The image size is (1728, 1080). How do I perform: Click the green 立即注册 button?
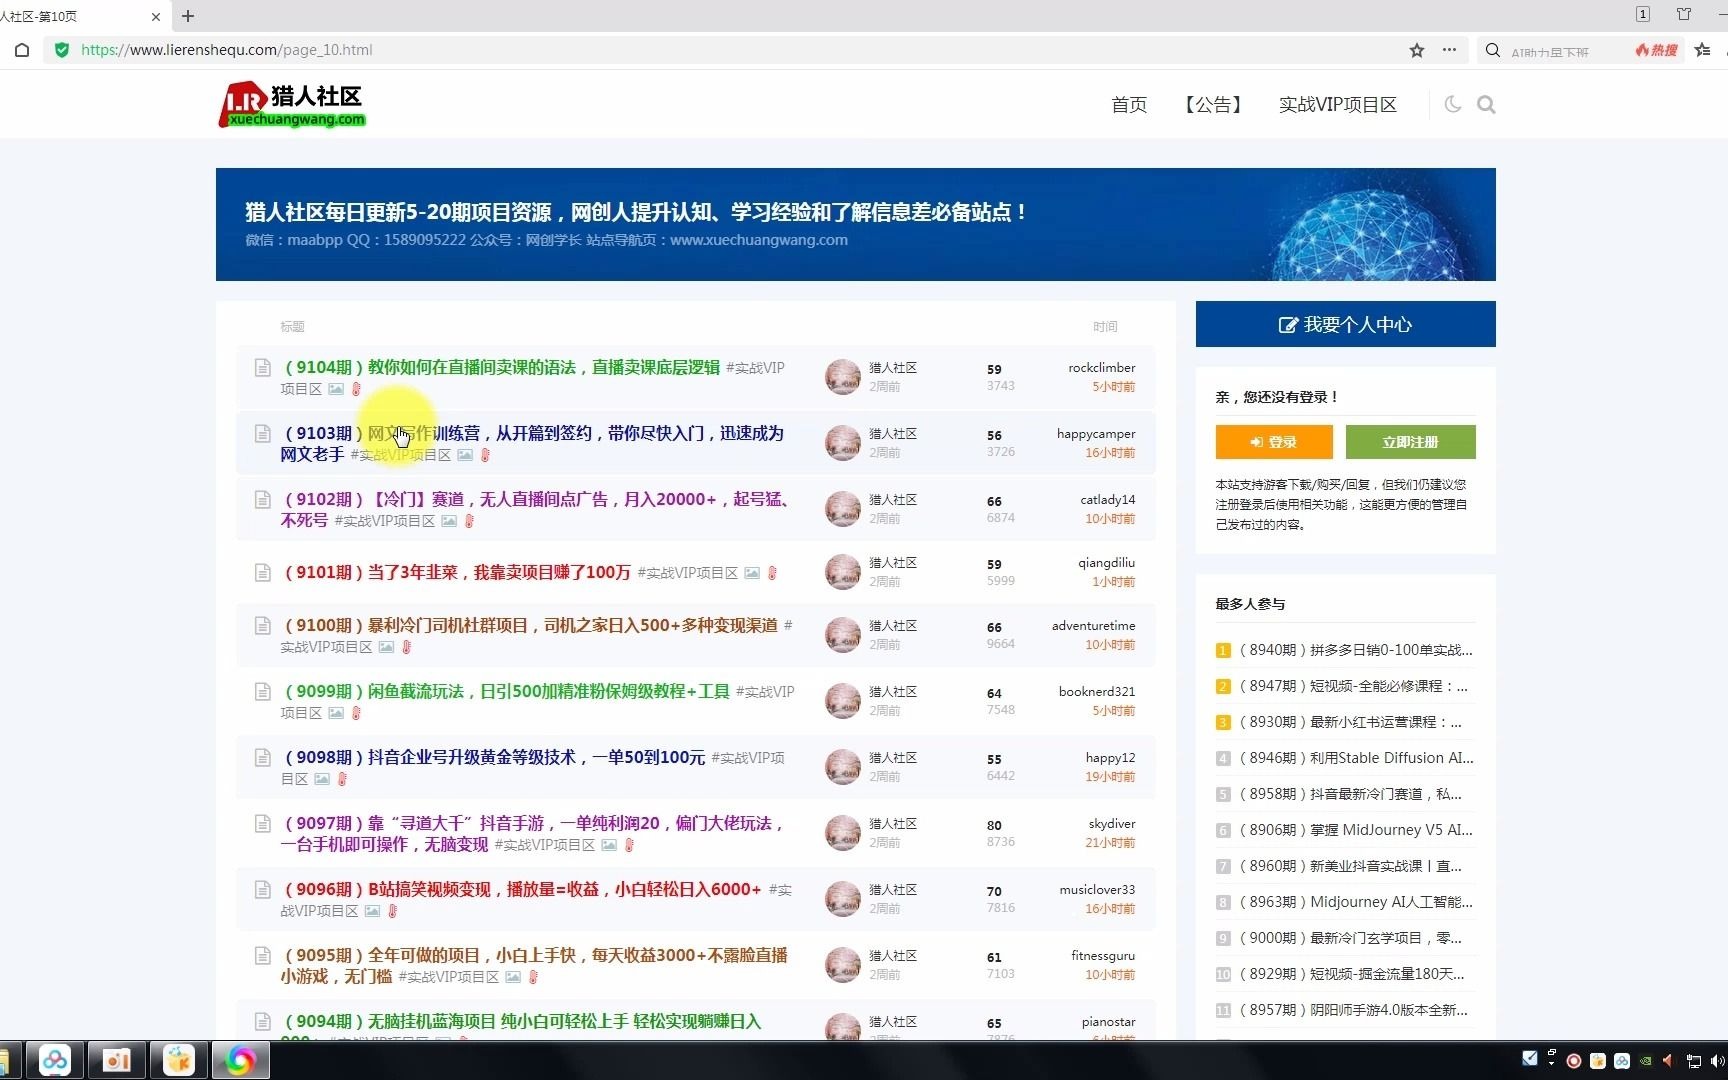pos(1410,442)
